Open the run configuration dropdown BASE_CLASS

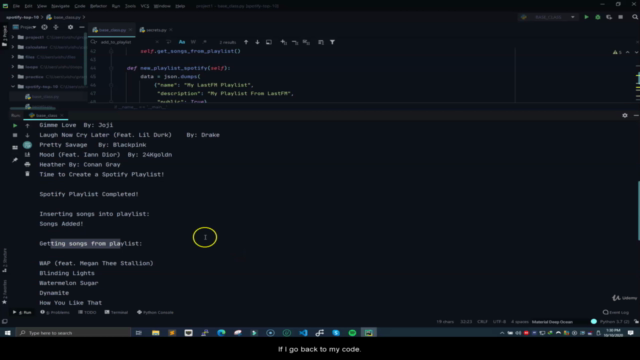click(x=548, y=17)
